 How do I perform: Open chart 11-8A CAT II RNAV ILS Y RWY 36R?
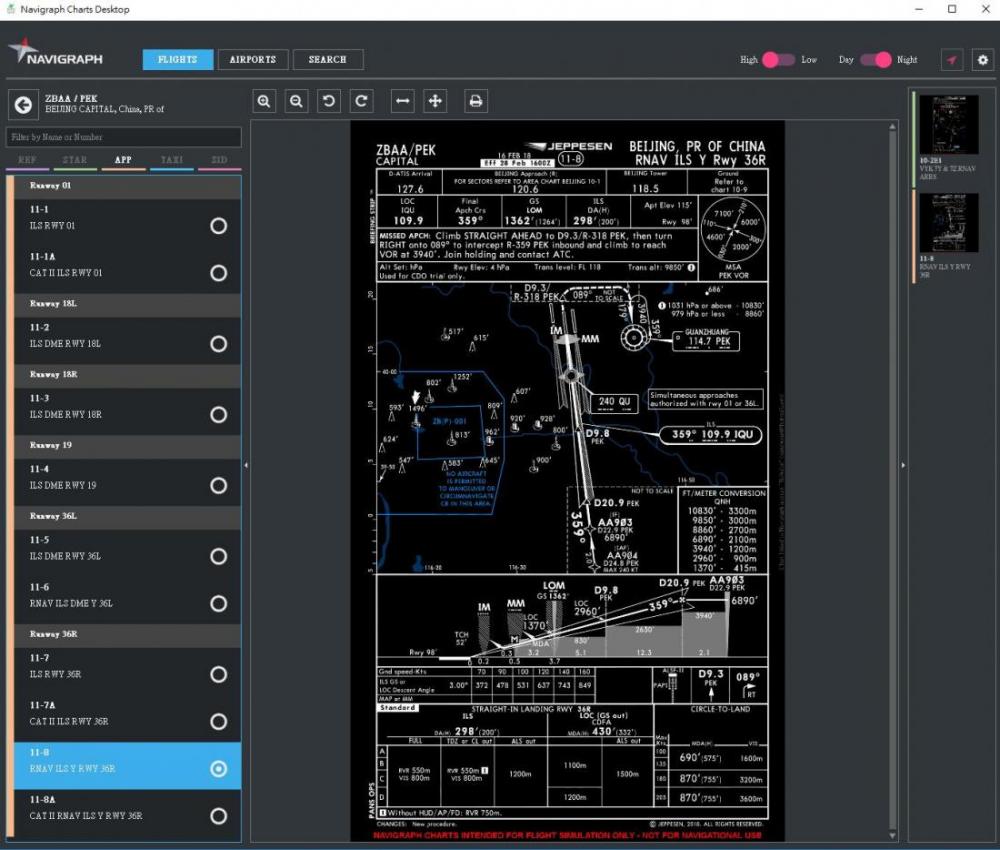pyautogui.click(x=128, y=812)
